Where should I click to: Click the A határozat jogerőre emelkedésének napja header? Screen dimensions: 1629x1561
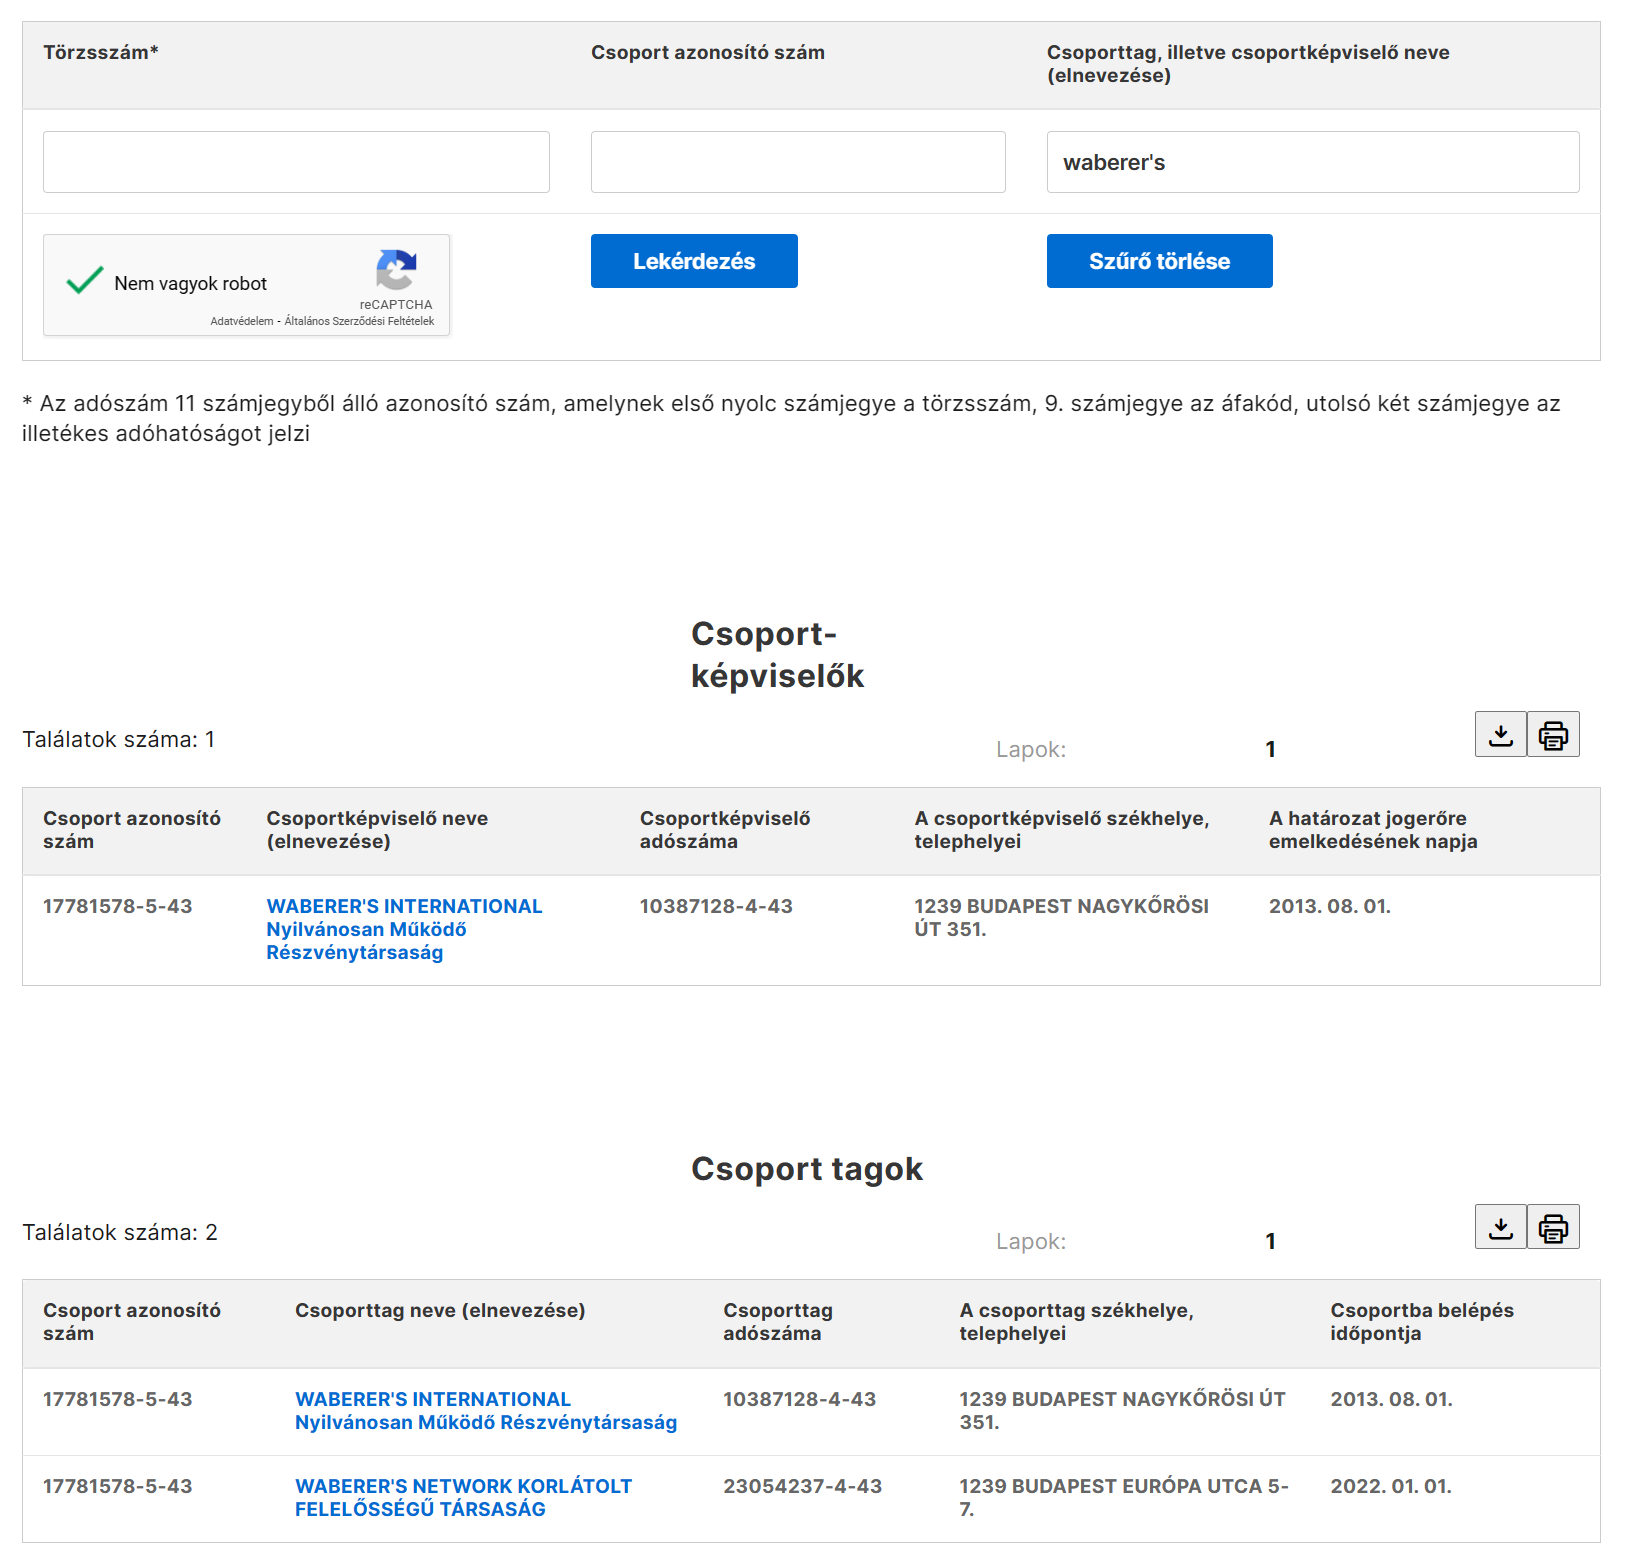coord(1372,829)
